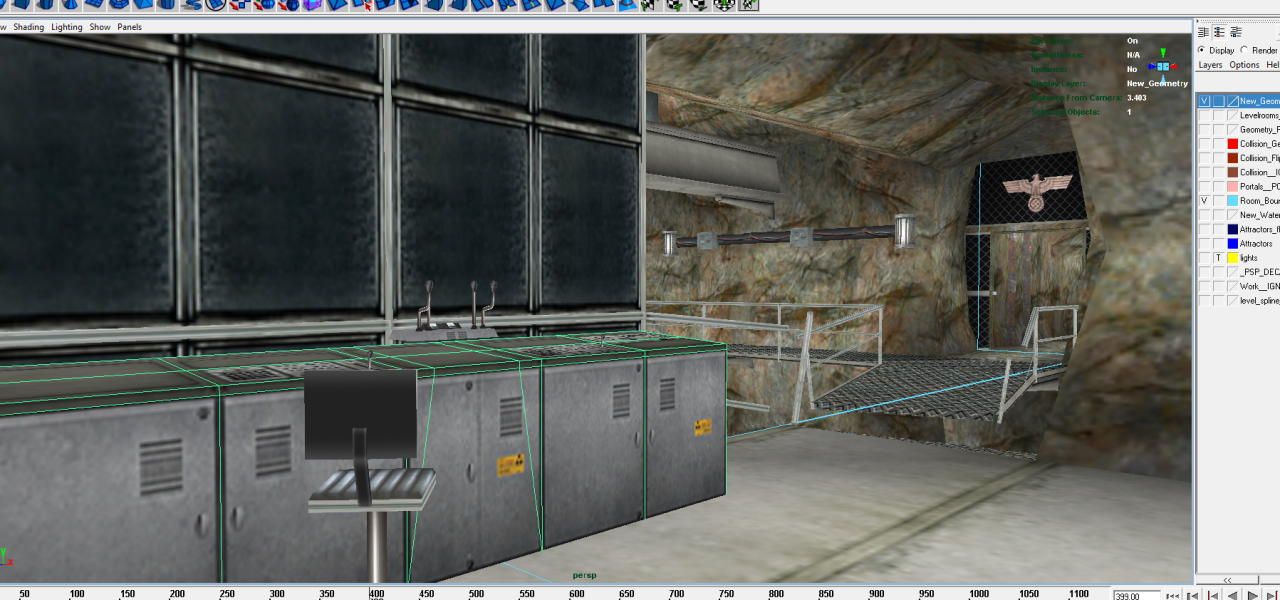1280x600 pixels.
Task: Select the Attractors layer name
Action: [x=1256, y=244]
